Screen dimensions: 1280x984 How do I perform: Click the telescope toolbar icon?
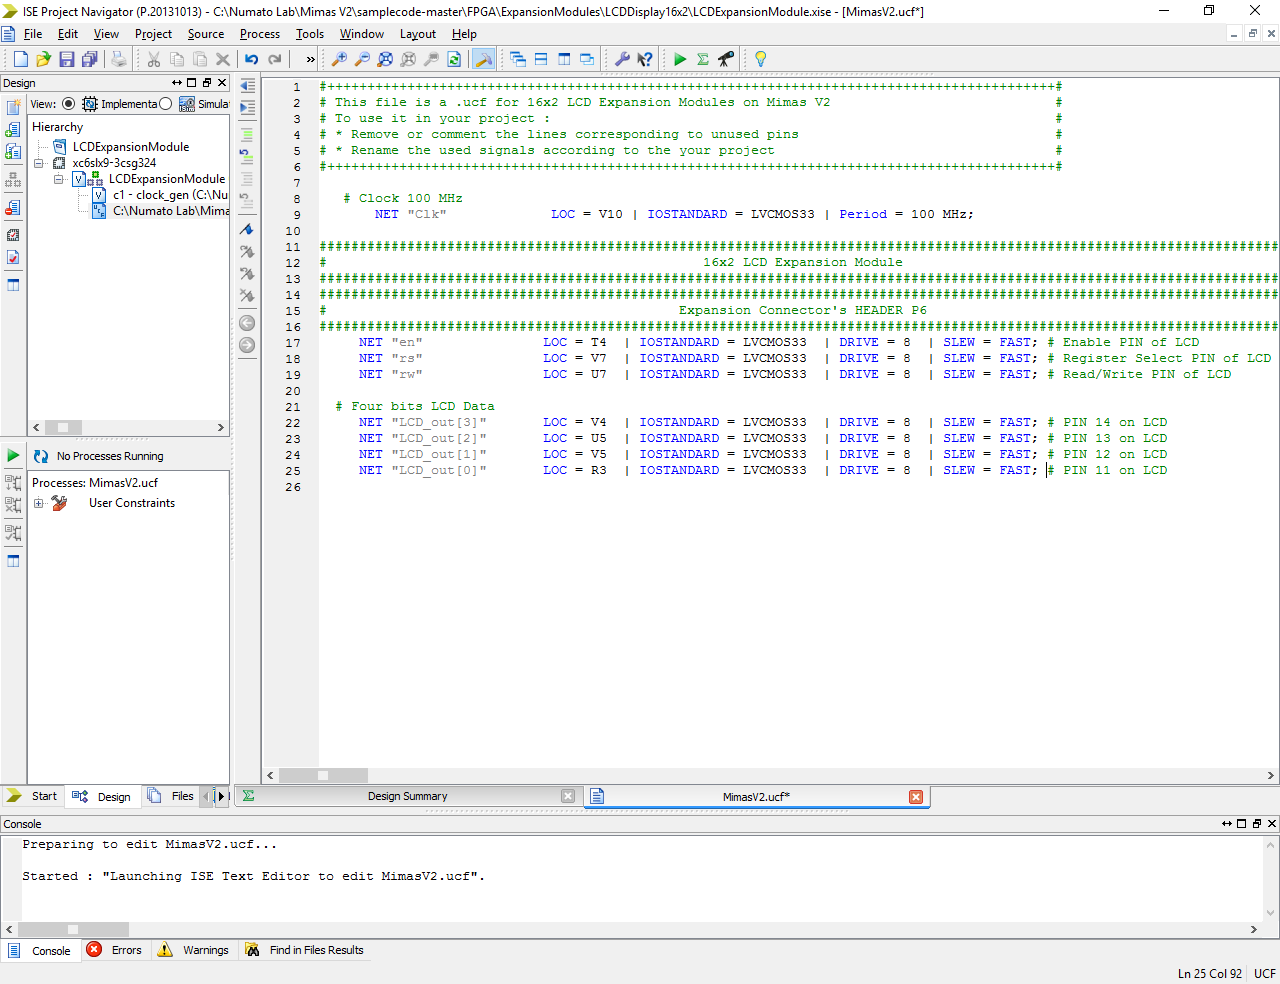(x=726, y=59)
